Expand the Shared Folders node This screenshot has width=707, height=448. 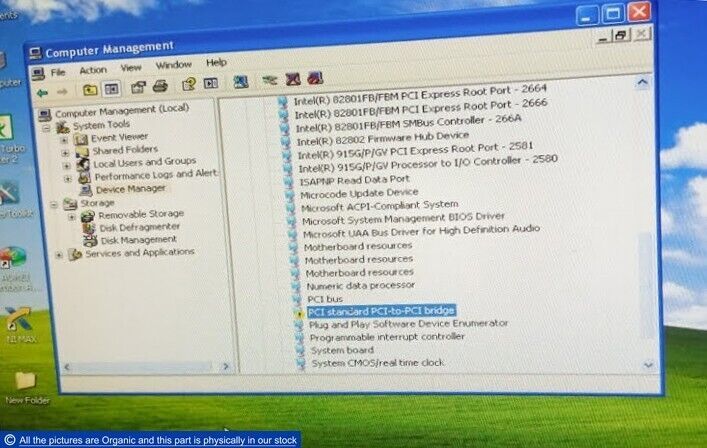click(x=65, y=153)
